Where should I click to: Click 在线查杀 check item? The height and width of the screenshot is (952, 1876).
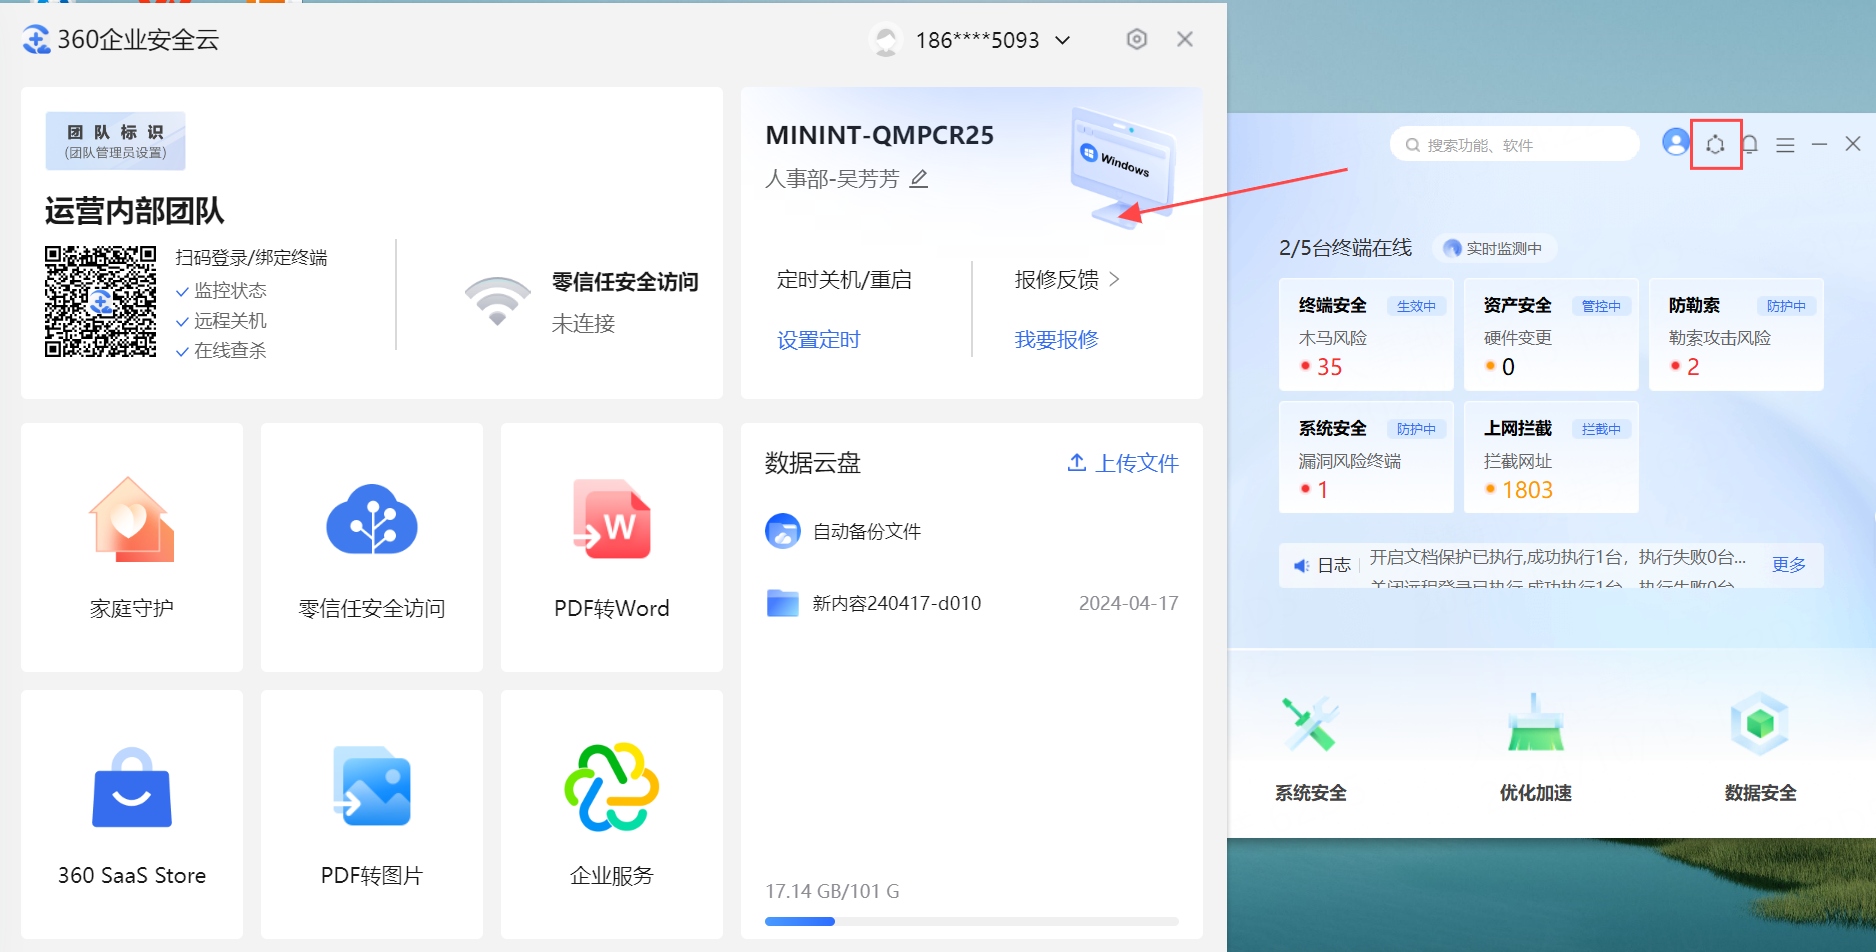click(x=221, y=351)
